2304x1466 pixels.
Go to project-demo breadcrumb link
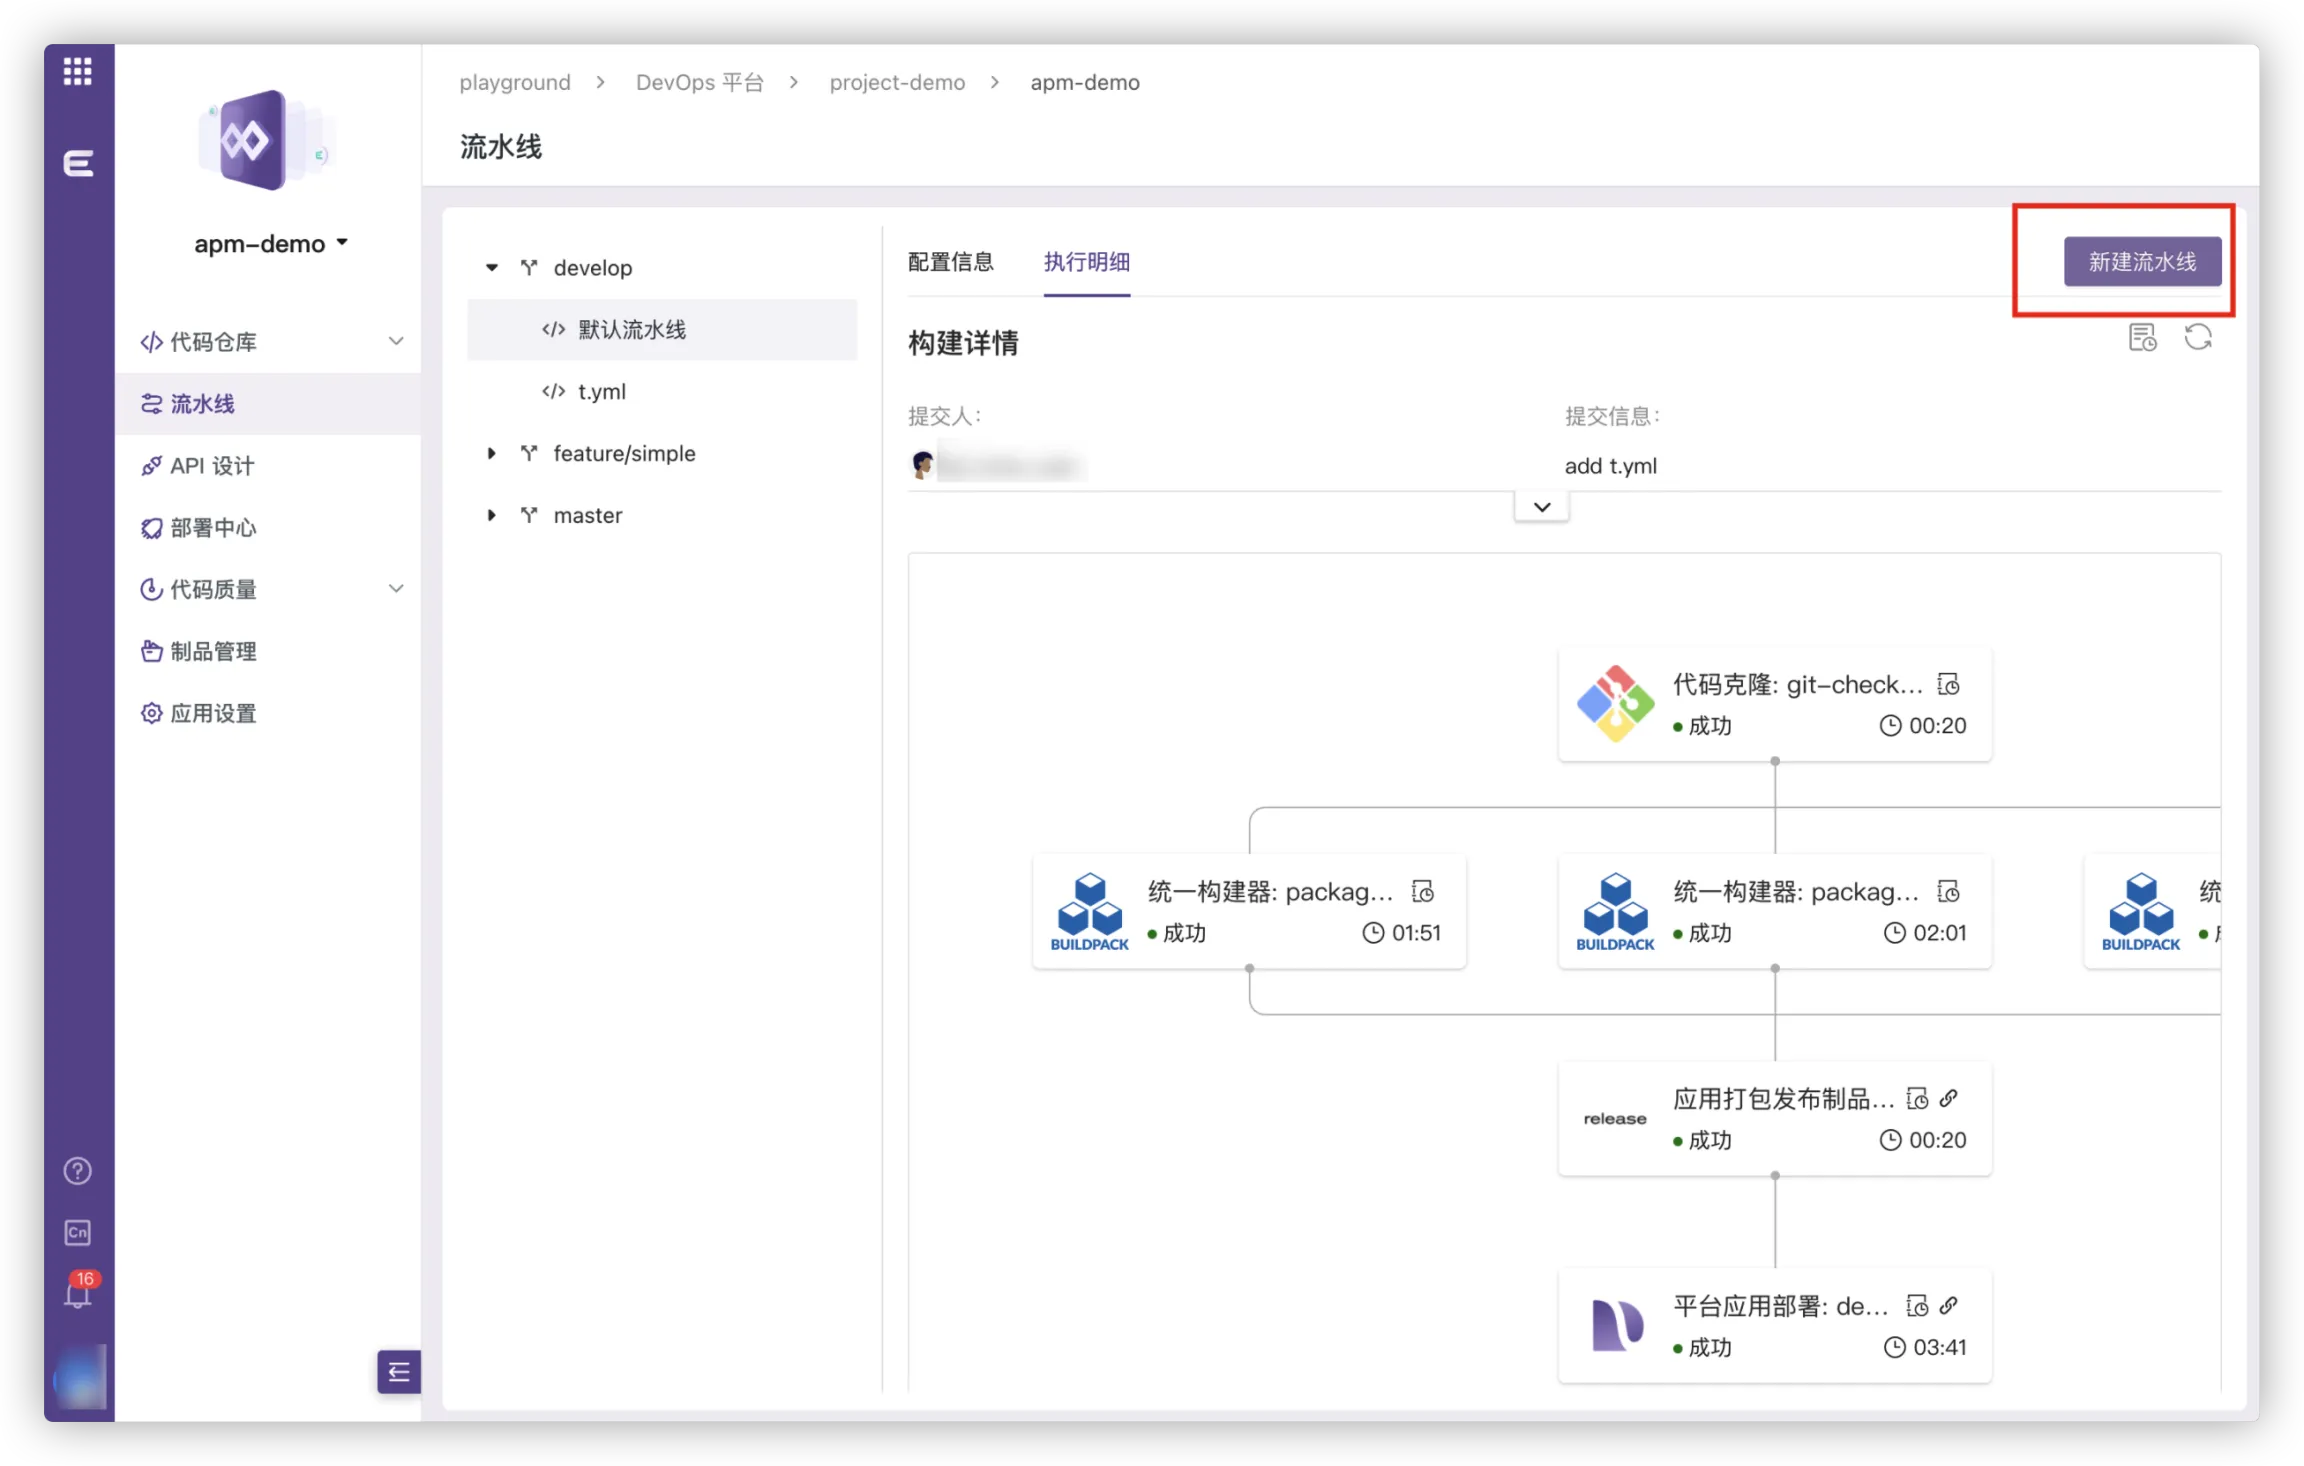coord(897,83)
